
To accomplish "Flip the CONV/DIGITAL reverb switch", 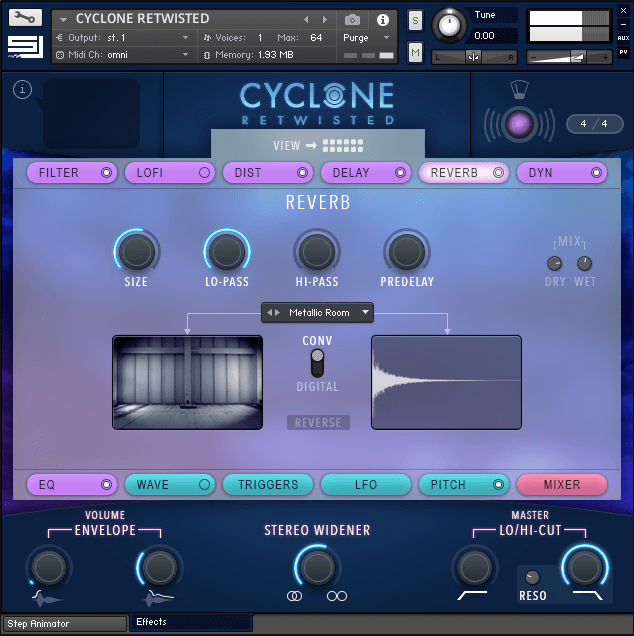I will [x=317, y=362].
